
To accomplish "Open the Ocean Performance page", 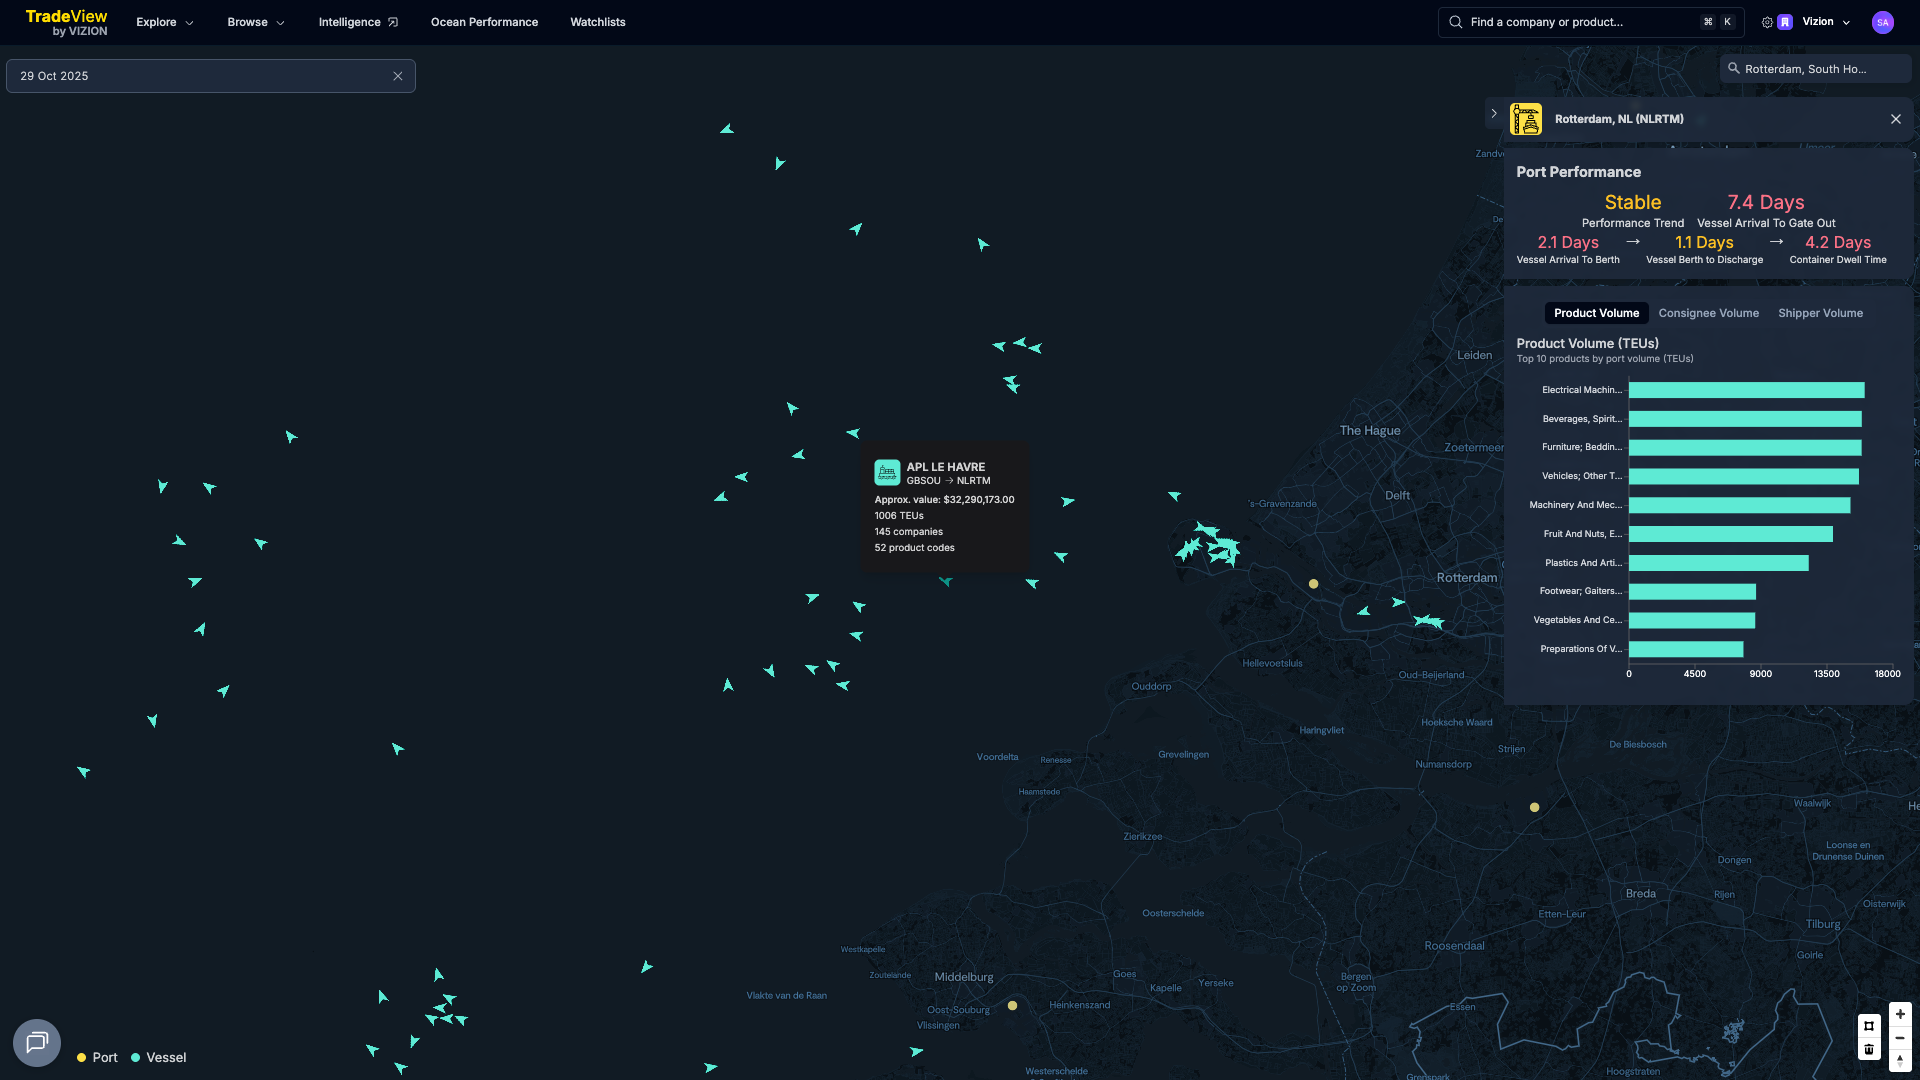I will [484, 22].
